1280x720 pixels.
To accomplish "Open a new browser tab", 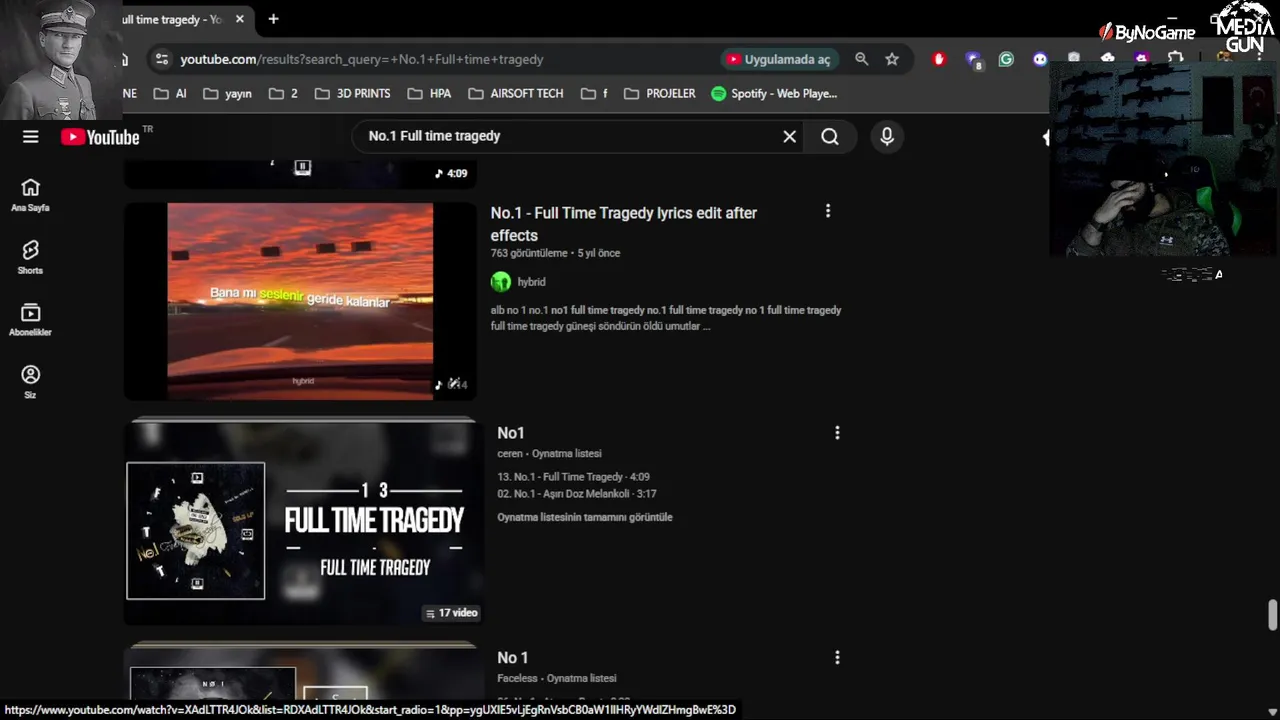I will (273, 19).
